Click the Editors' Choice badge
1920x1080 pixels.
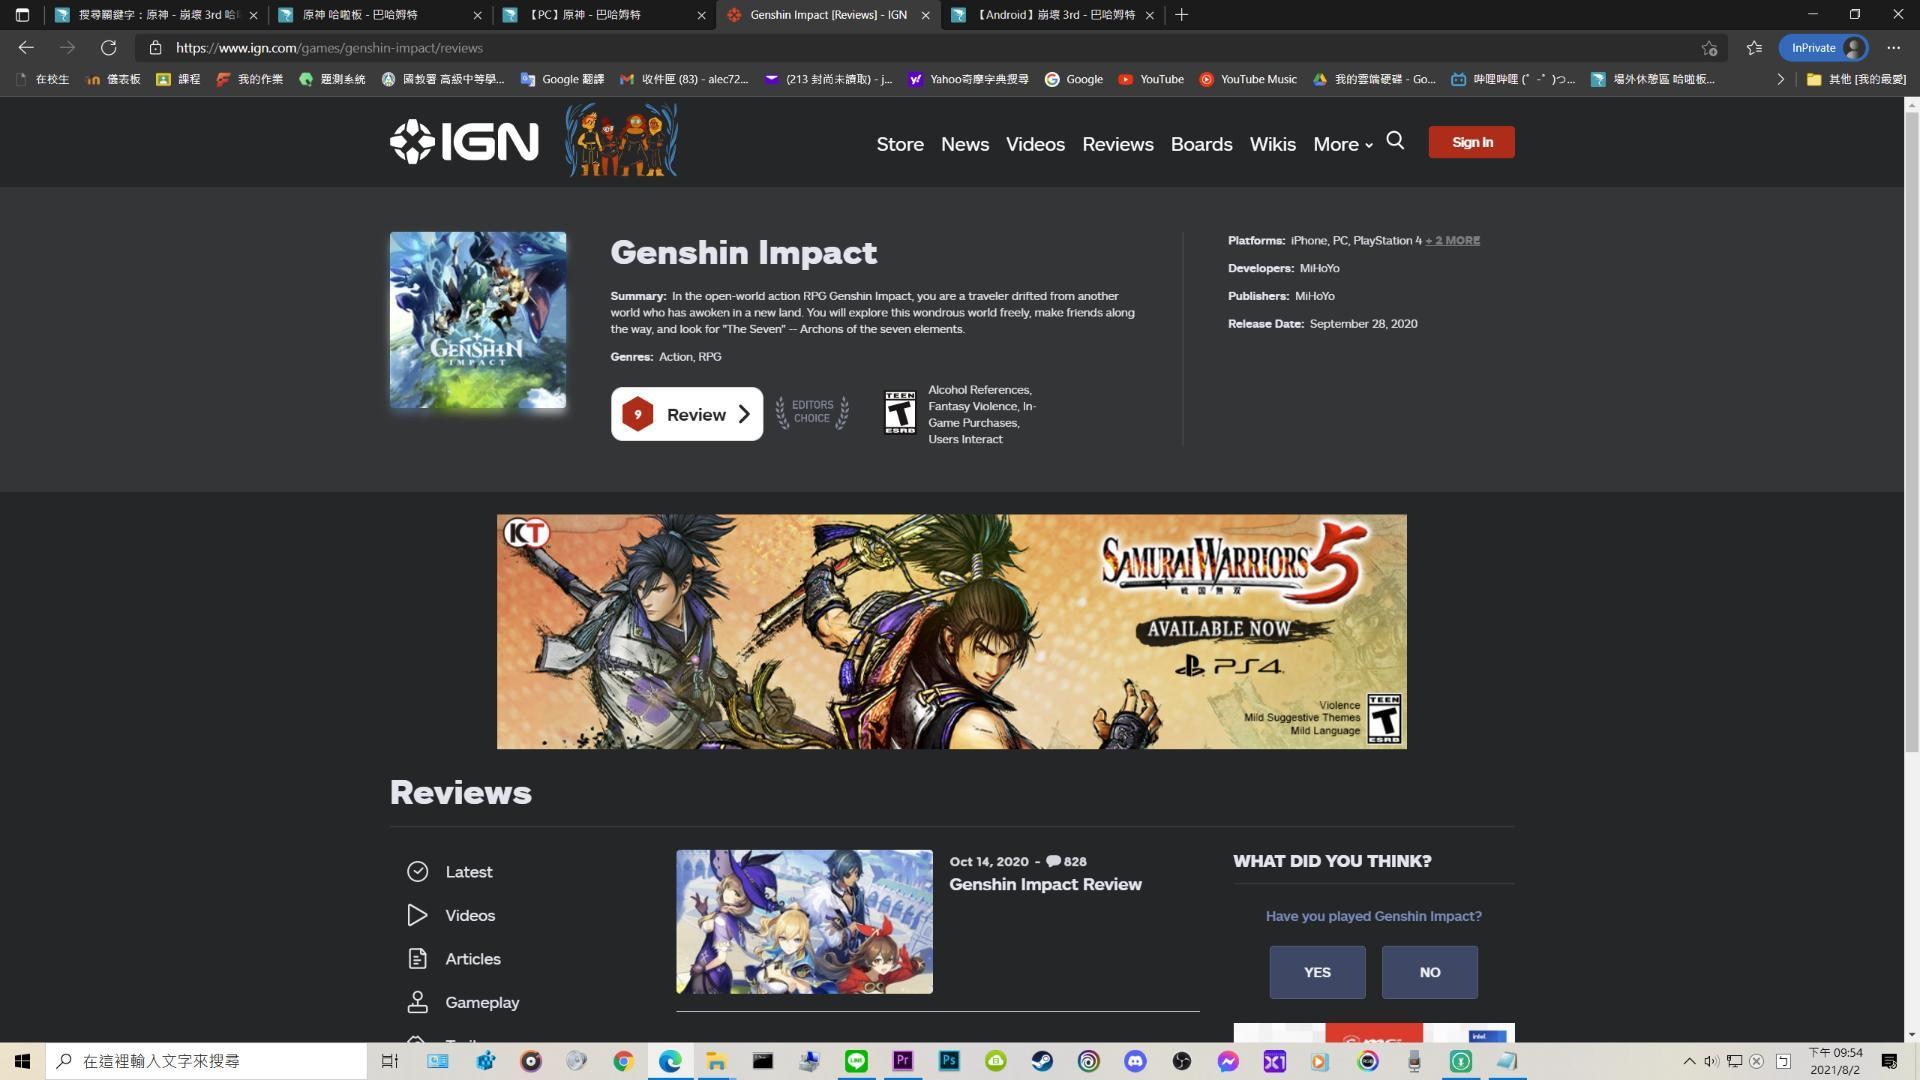[x=812, y=412]
